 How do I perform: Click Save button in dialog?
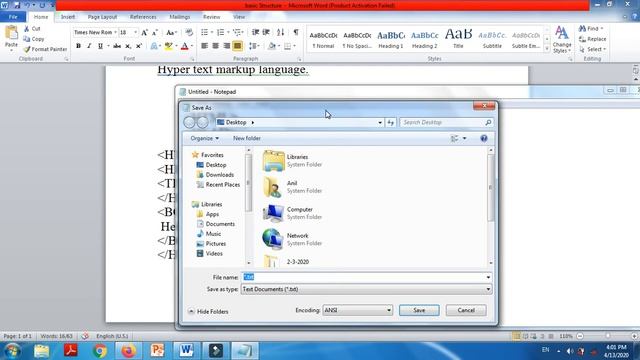click(419, 310)
